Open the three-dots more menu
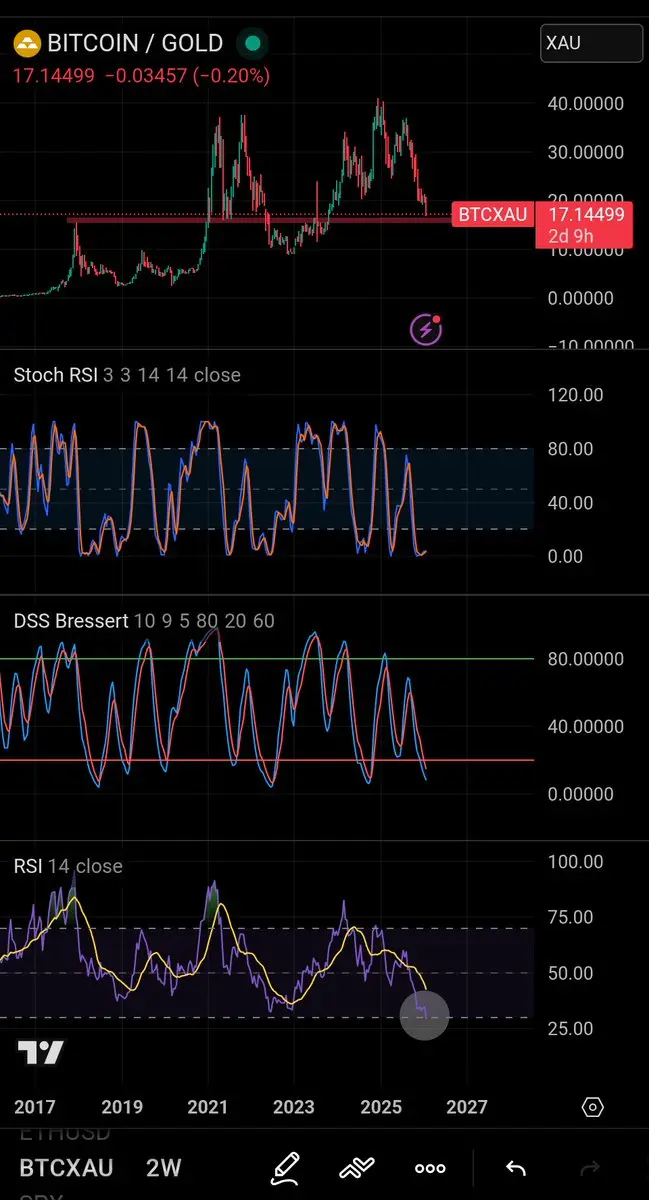 pos(430,1168)
